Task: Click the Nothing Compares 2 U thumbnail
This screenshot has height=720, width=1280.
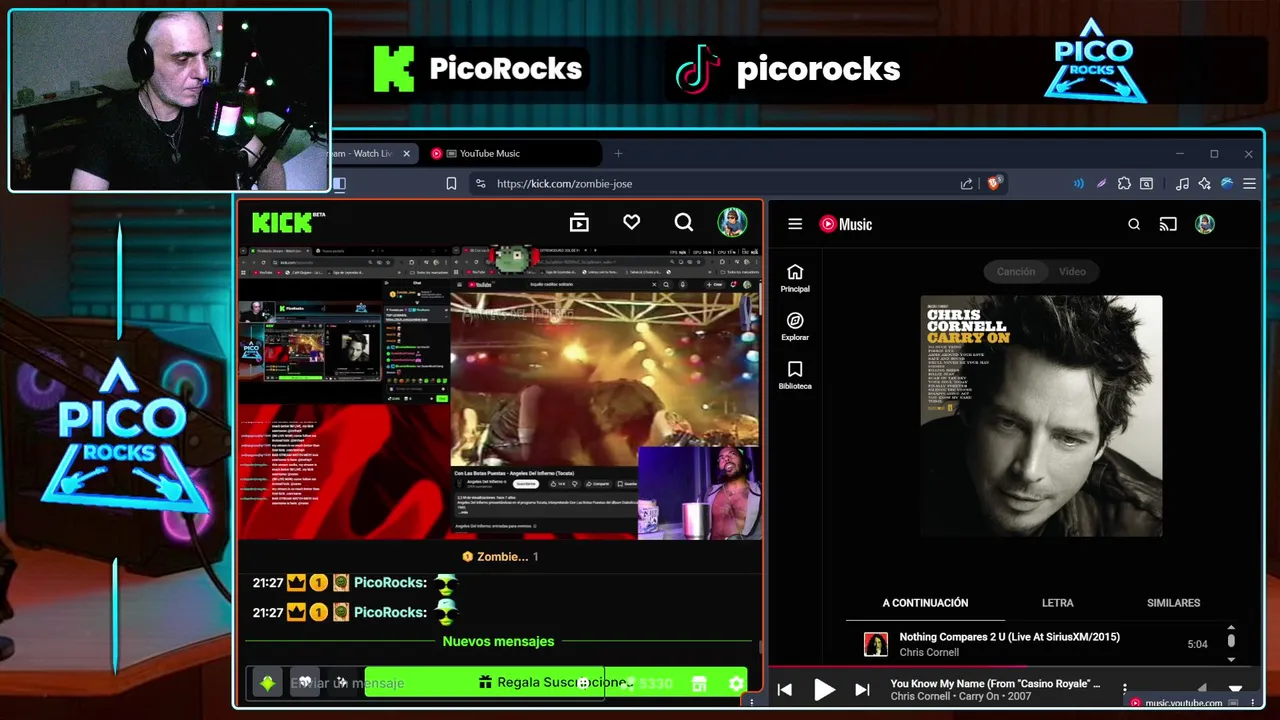Action: (x=876, y=644)
